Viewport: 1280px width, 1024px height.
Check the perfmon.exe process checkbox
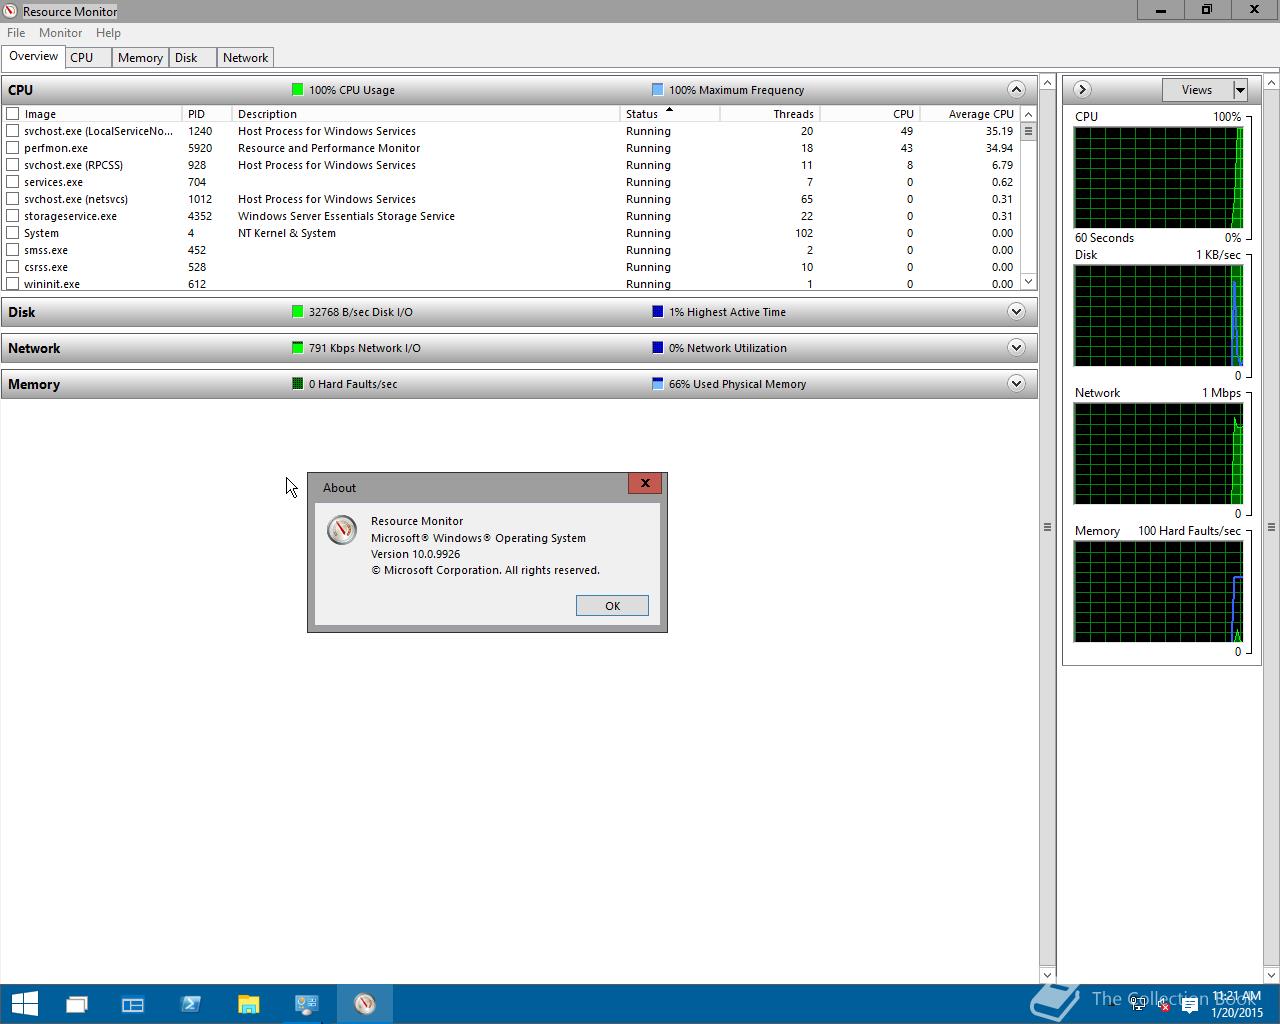(13, 148)
